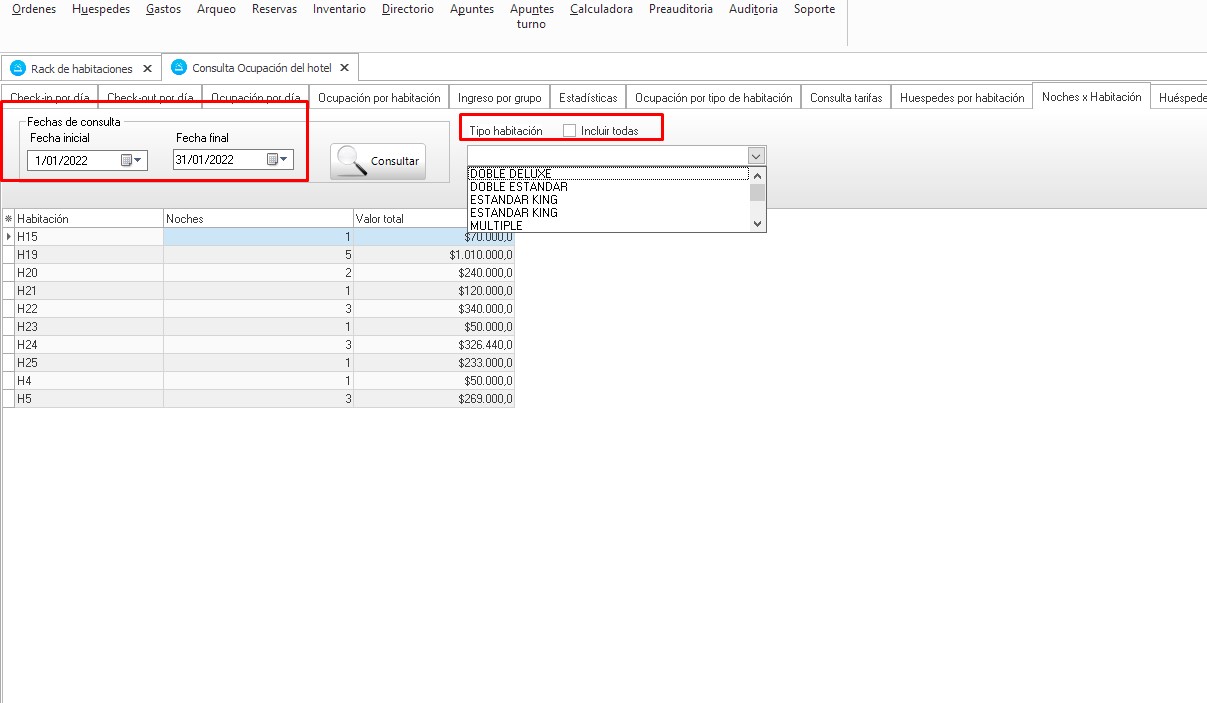Click the Consultar magnifier button
Viewport: 1207px width, 703px height.
pos(377,161)
